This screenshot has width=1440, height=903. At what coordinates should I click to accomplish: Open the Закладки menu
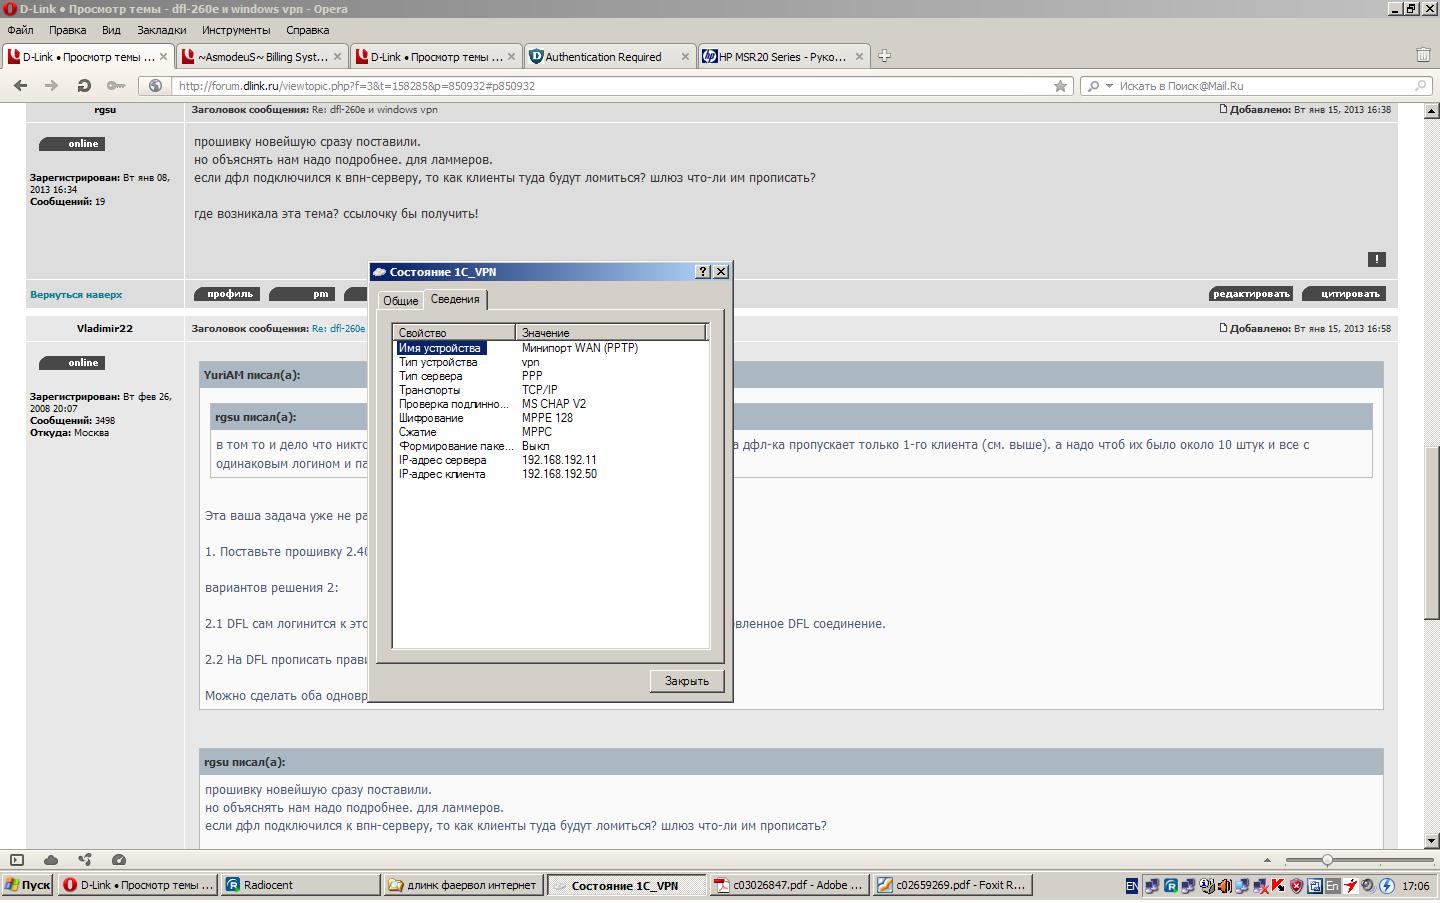(x=161, y=30)
